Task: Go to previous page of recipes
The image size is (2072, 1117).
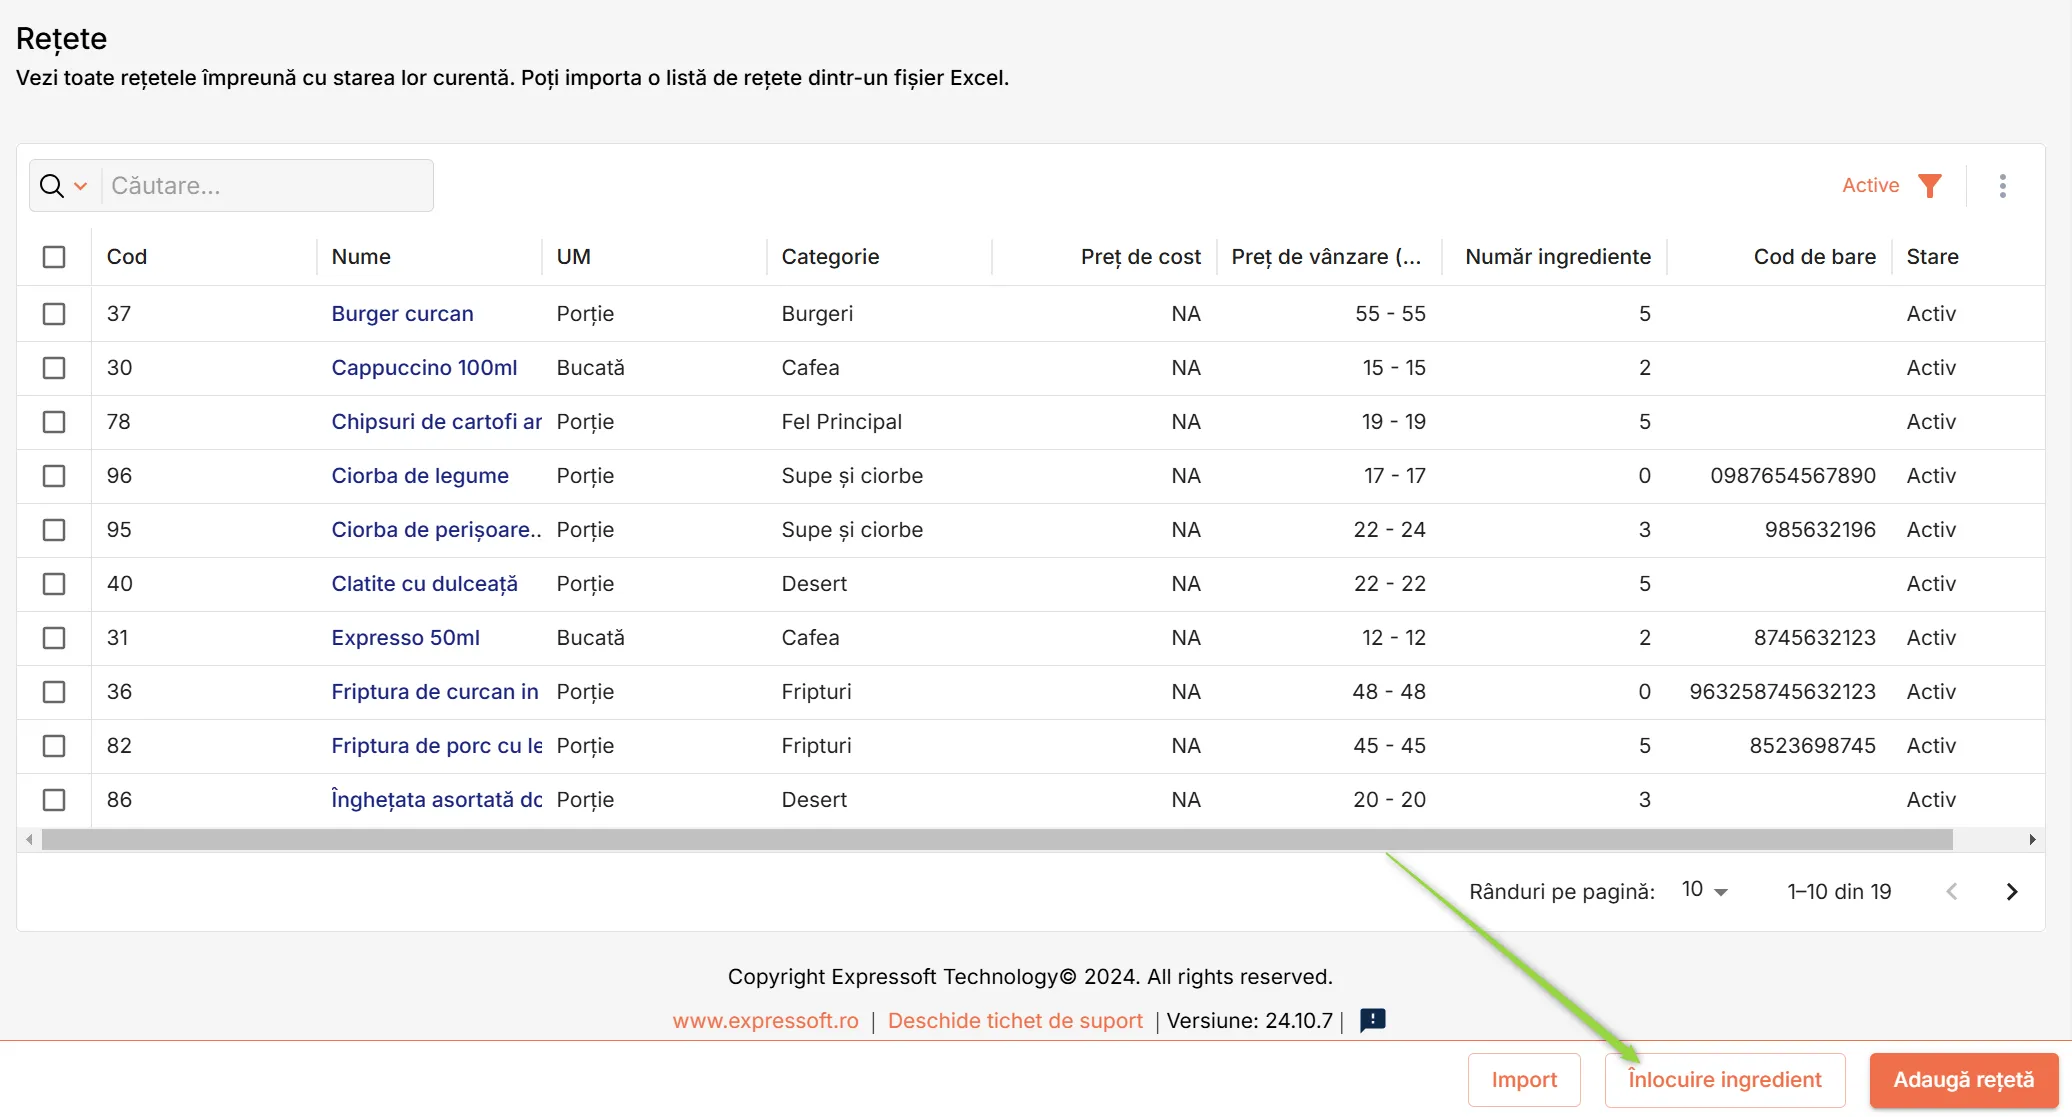Action: click(1951, 891)
